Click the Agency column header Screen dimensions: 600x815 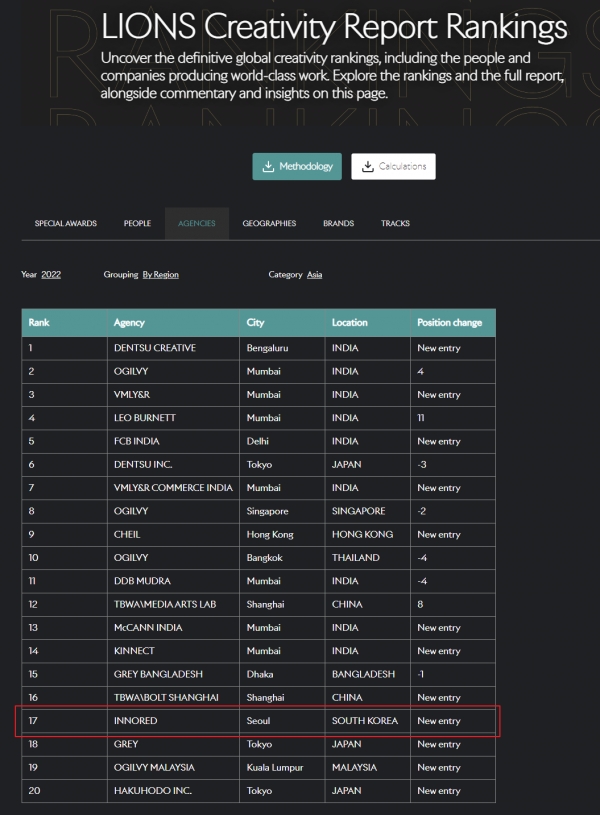[173, 322]
